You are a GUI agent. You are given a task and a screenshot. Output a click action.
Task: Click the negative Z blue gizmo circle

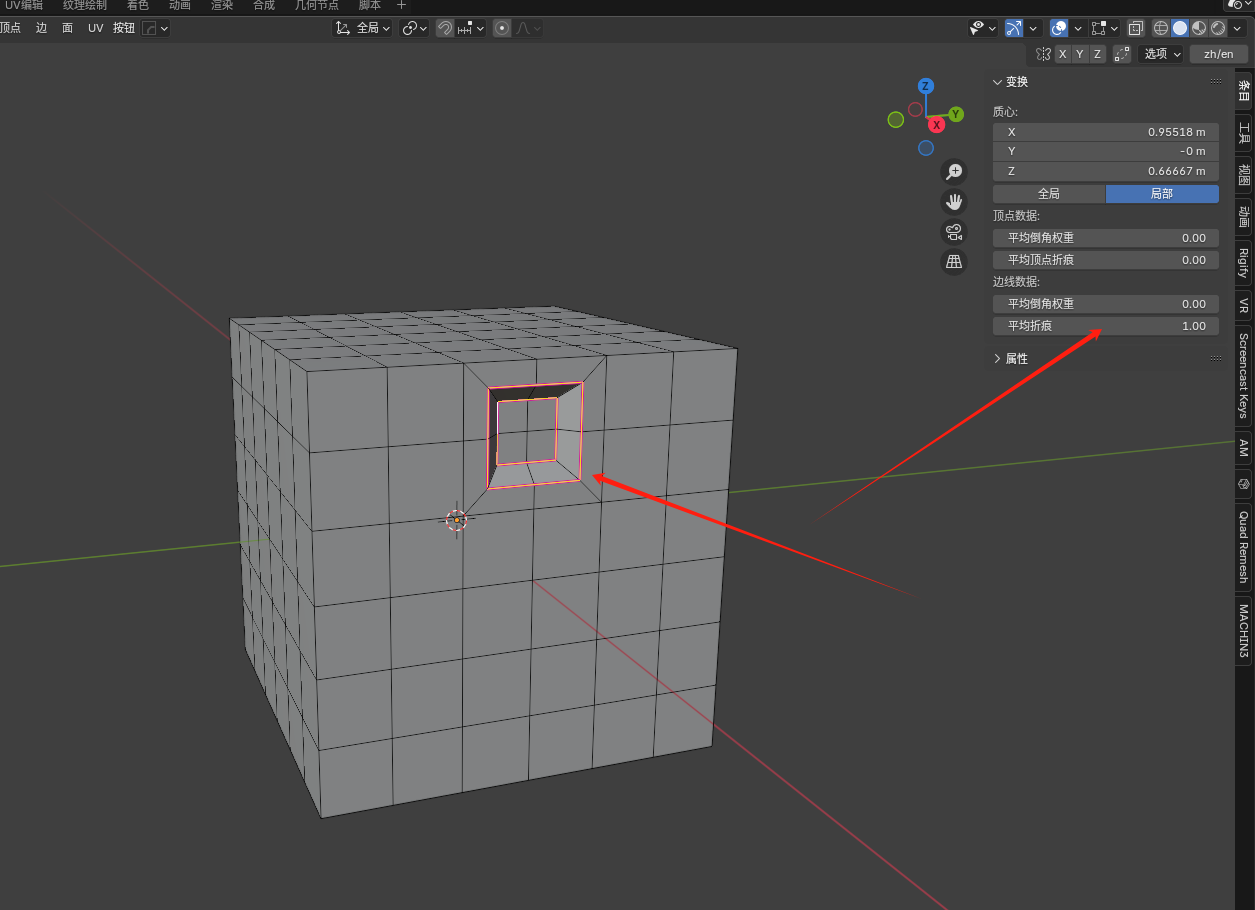[926, 148]
